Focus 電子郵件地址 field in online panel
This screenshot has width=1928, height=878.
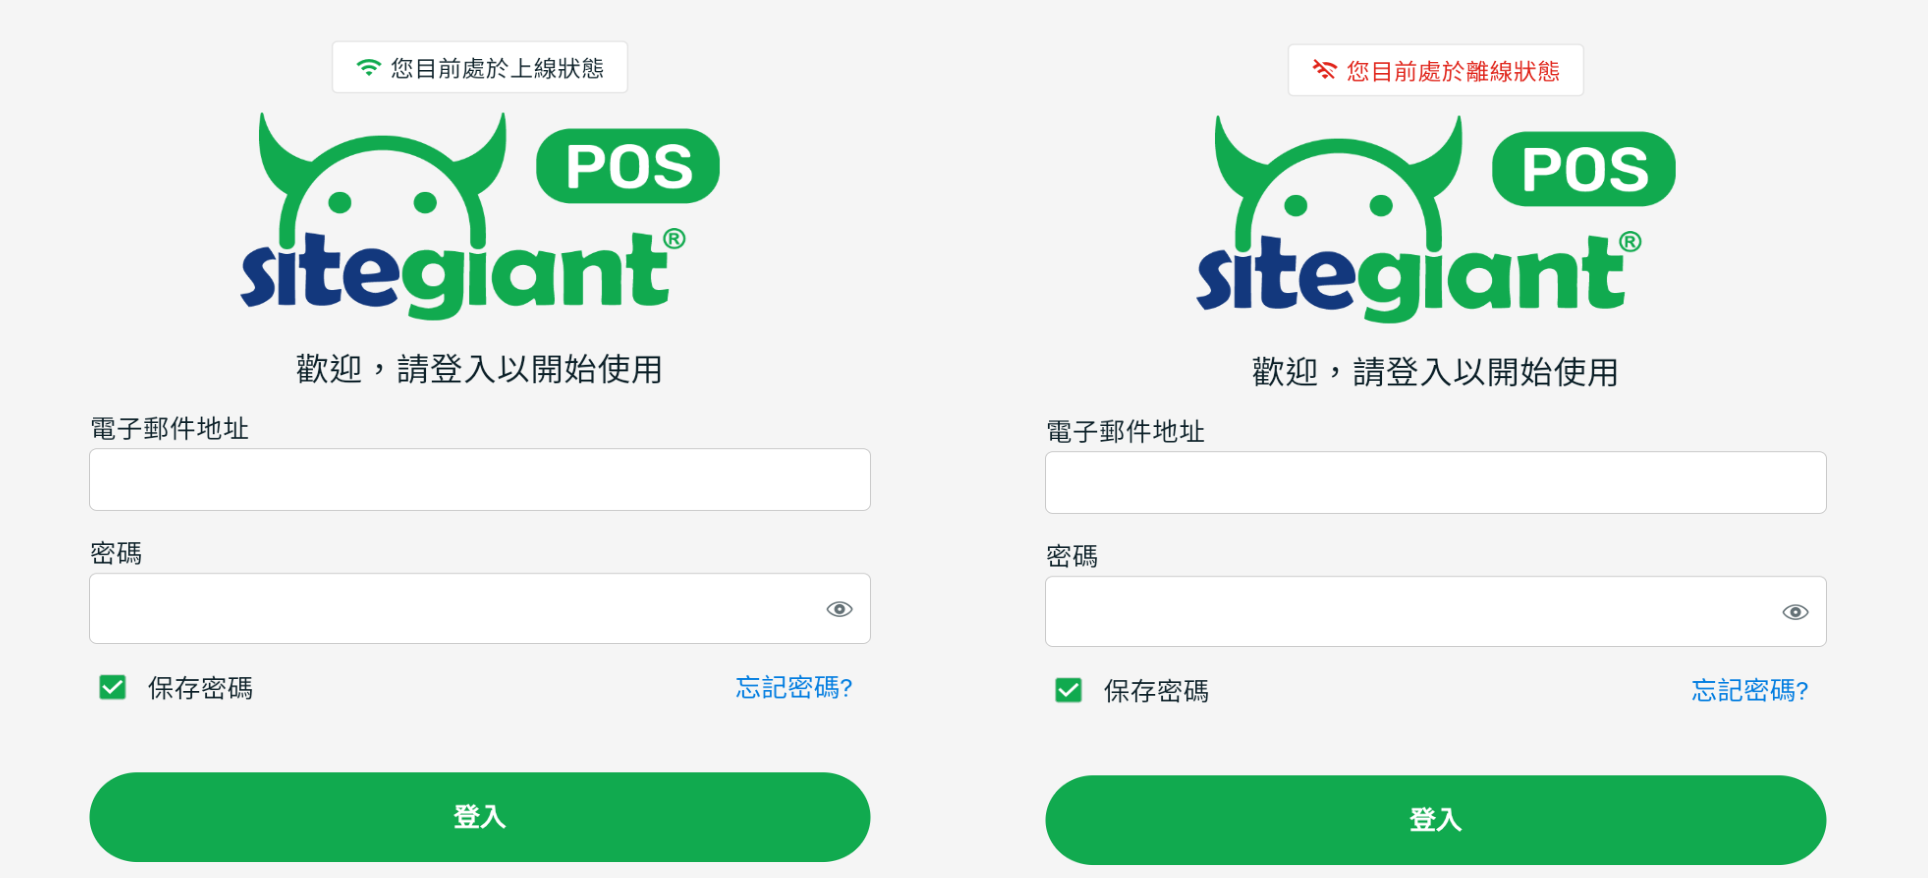coord(480,480)
